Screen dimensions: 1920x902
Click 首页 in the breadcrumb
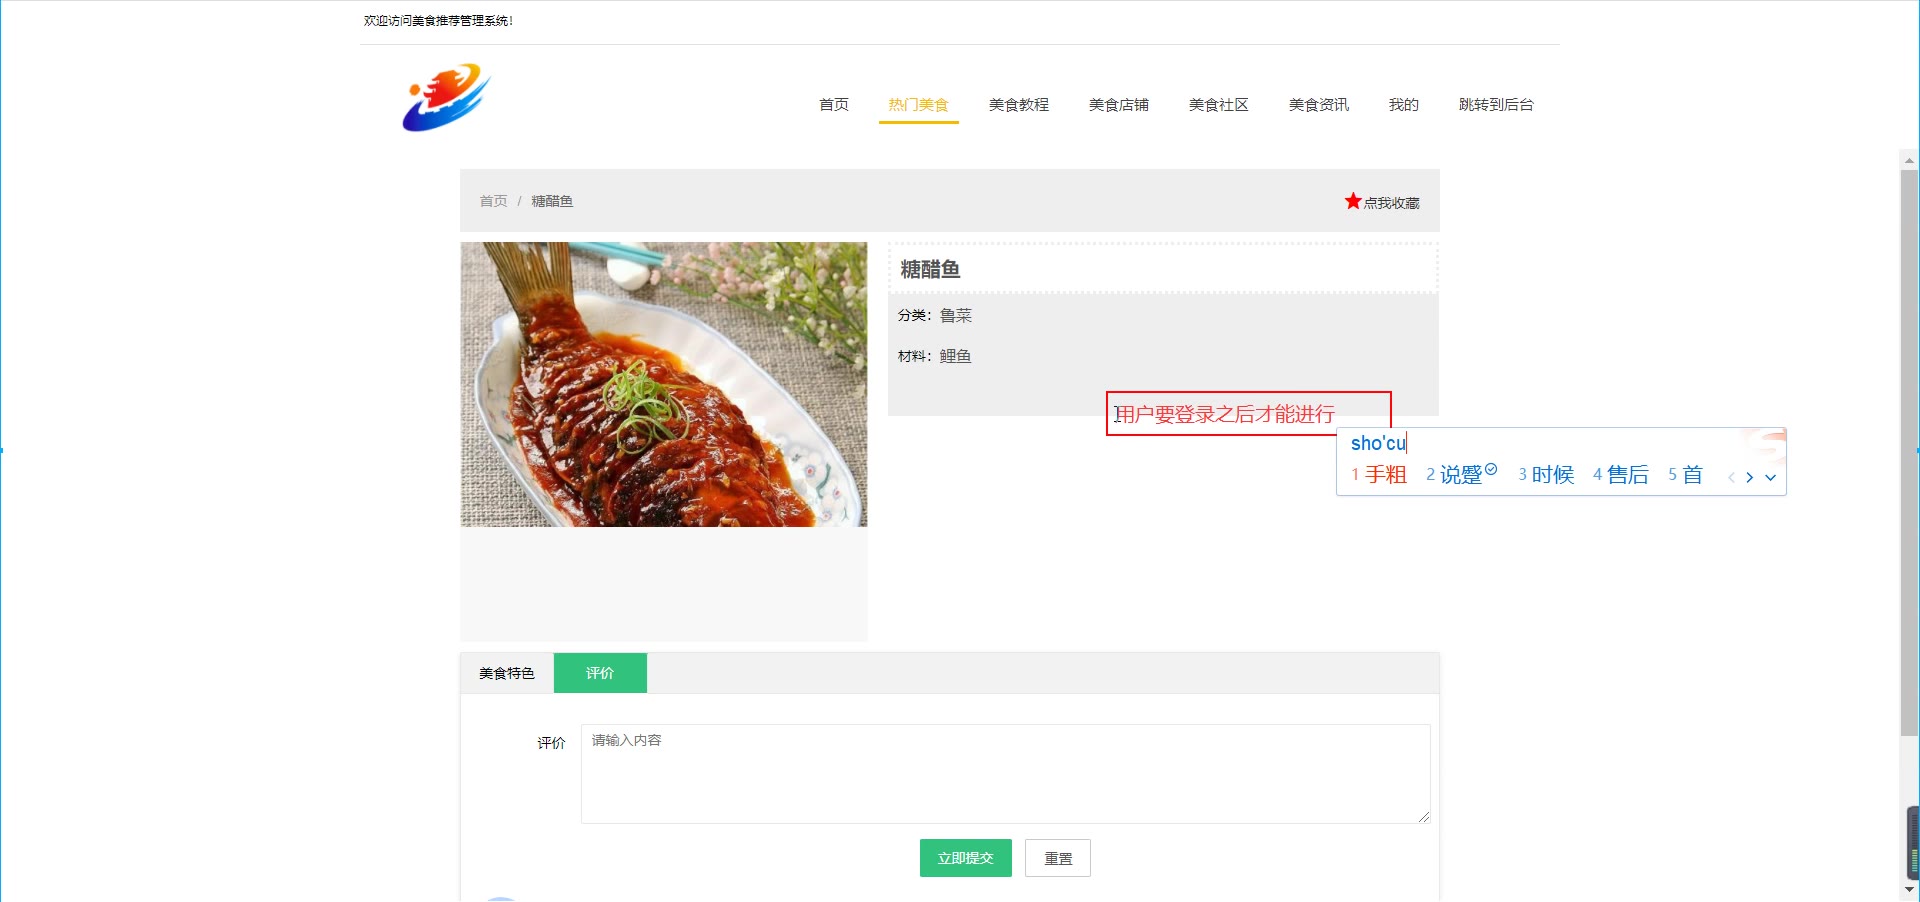pos(493,201)
